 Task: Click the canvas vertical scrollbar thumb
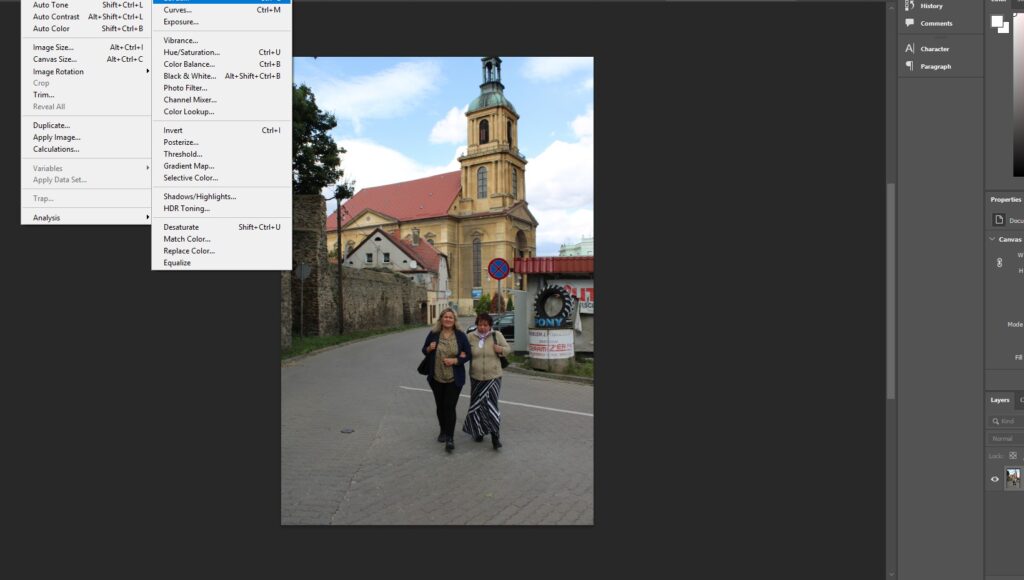pos(891,291)
